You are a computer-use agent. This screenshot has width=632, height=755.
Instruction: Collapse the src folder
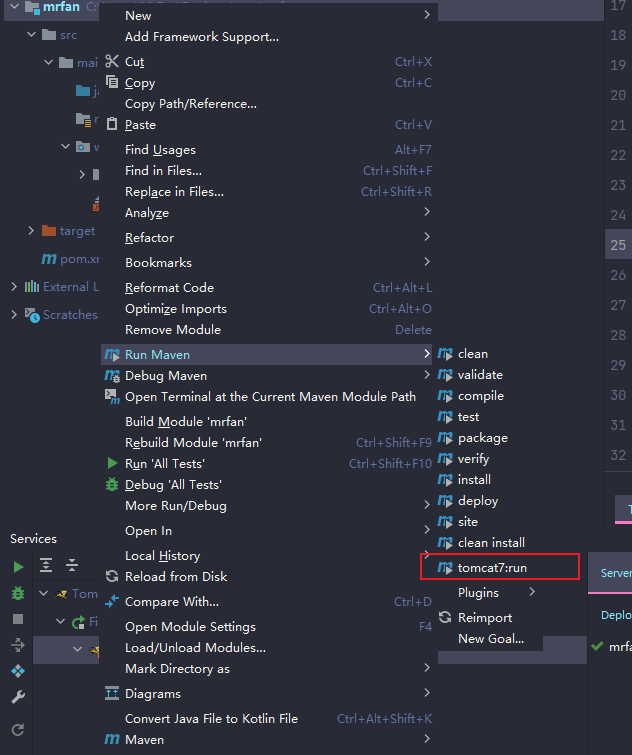[x=31, y=35]
